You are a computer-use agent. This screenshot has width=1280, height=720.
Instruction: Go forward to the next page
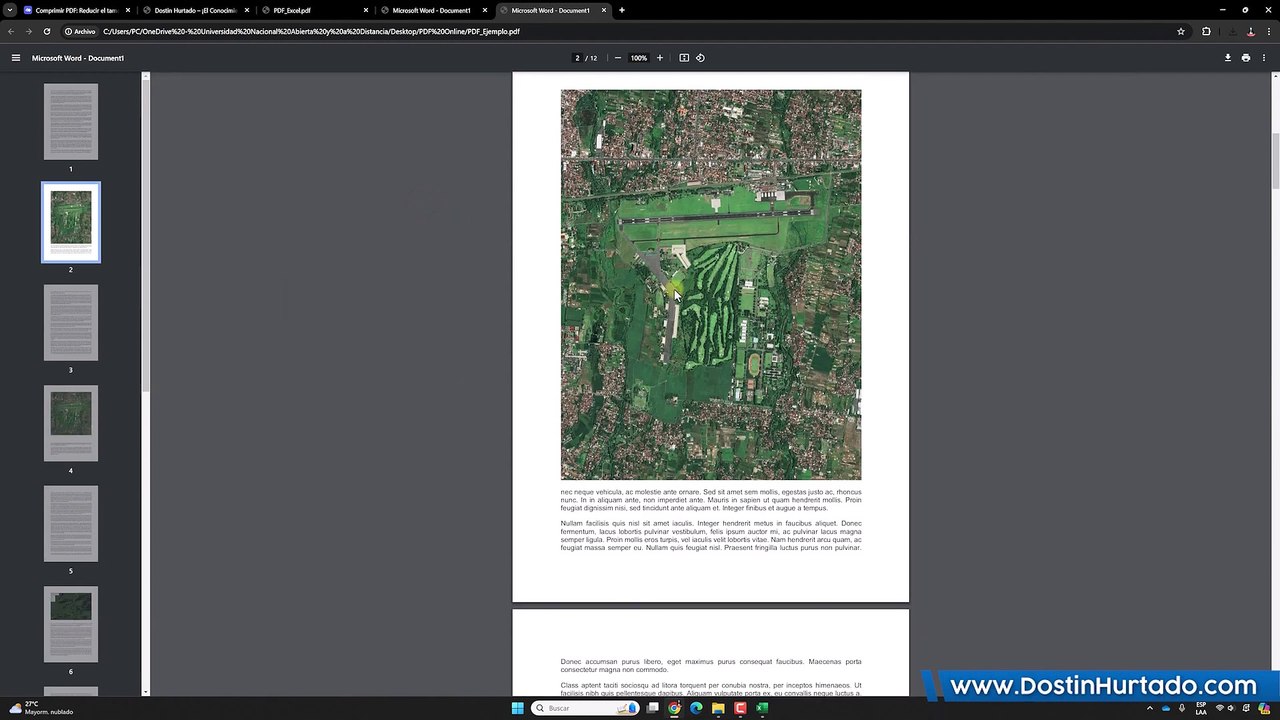click(x=28, y=31)
